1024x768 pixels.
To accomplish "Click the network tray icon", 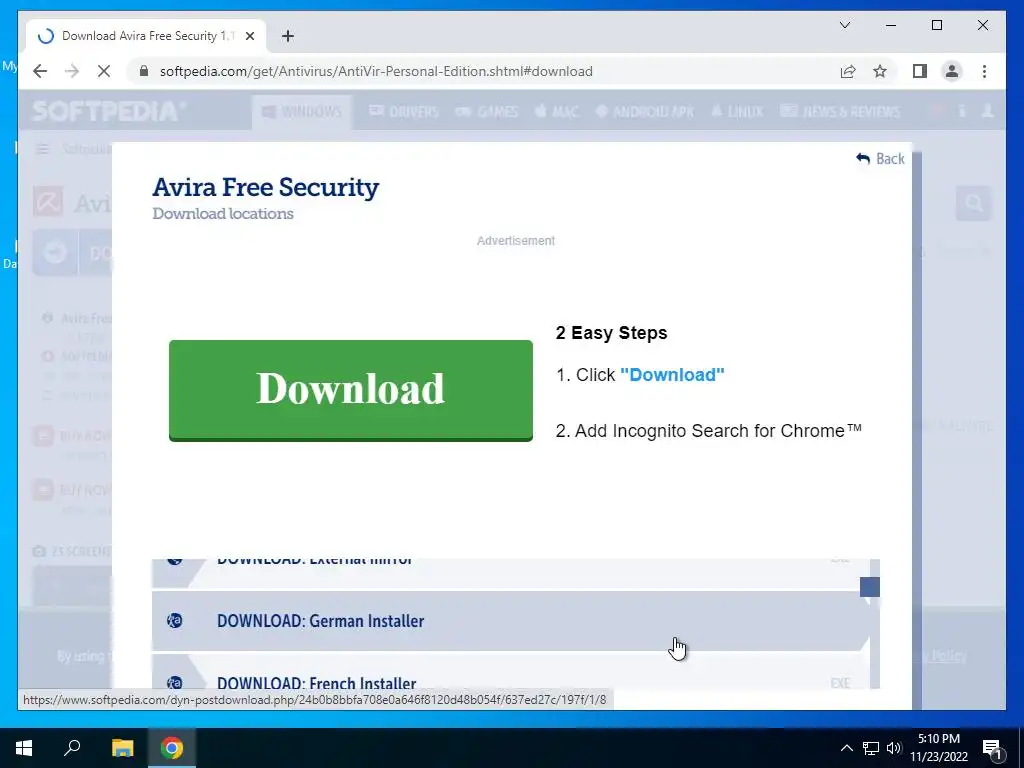I will click(871, 748).
